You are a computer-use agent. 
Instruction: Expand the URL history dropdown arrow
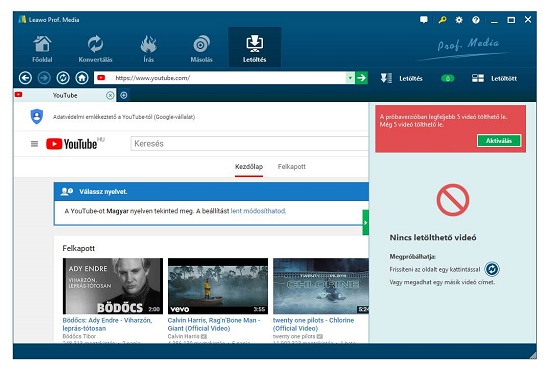click(350, 78)
